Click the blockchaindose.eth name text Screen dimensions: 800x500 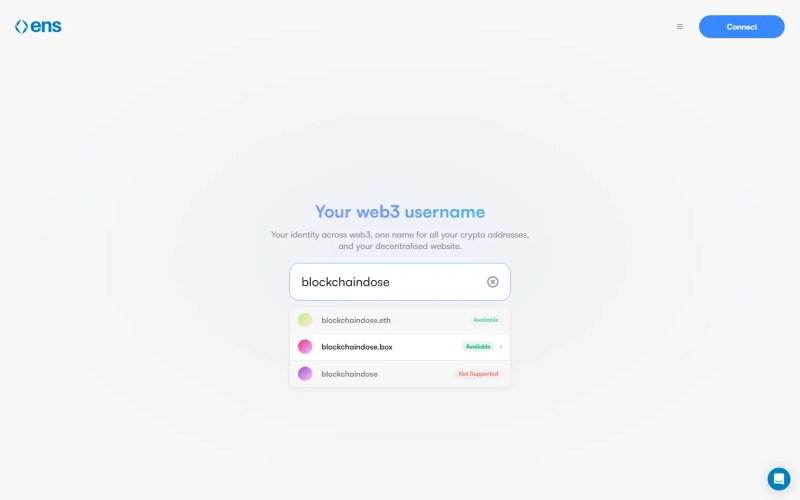pos(356,320)
